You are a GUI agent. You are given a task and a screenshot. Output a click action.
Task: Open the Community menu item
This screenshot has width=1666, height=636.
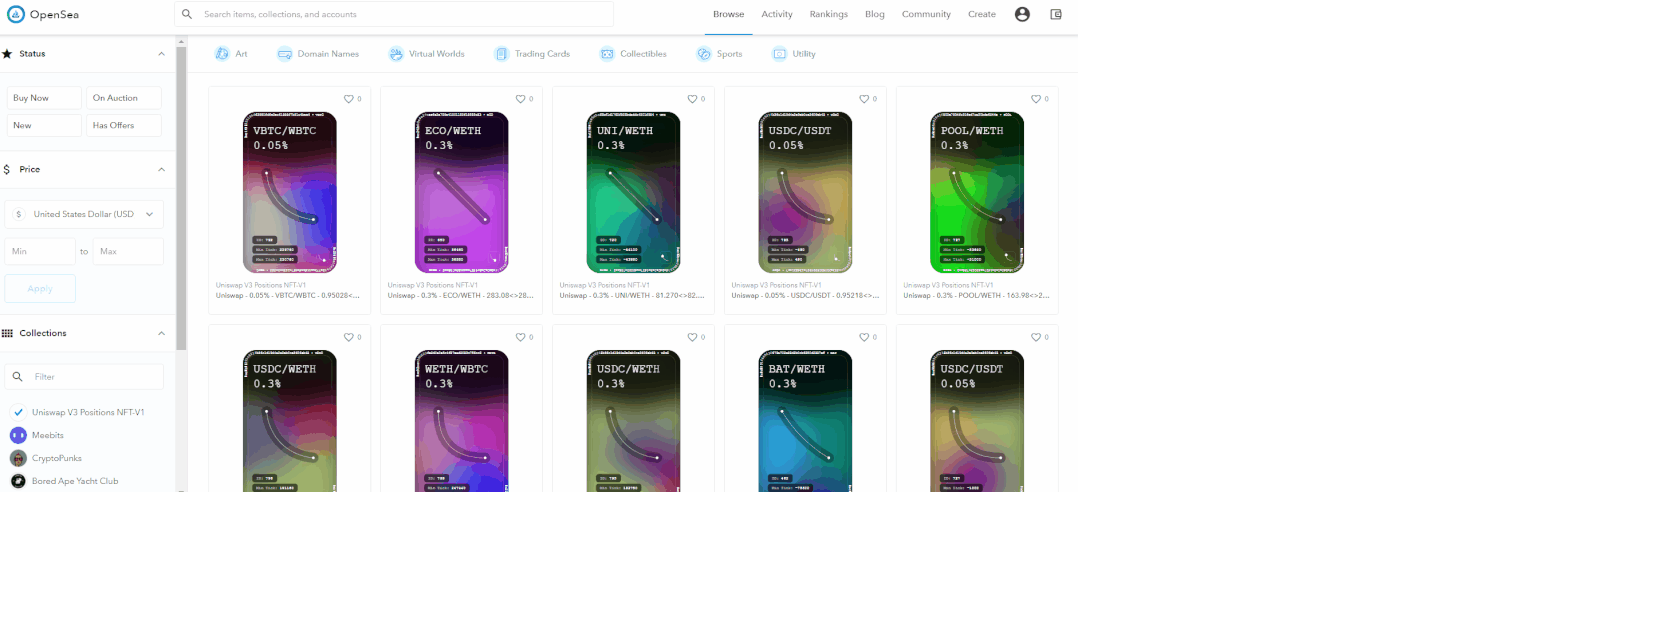926,14
